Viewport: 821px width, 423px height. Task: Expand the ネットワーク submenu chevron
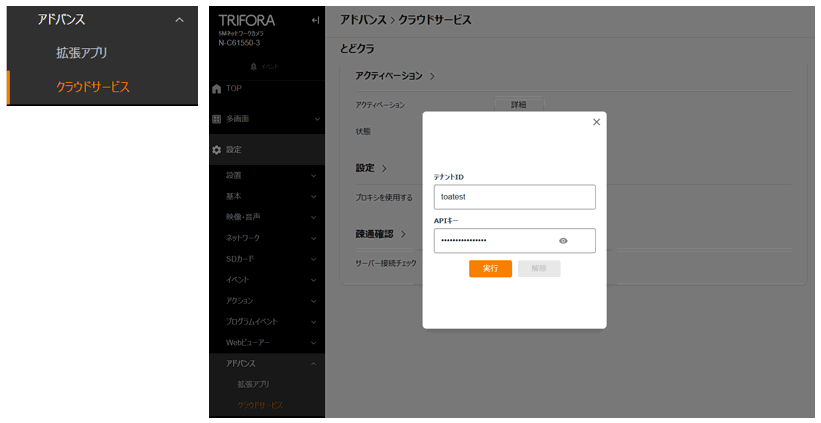tap(314, 239)
